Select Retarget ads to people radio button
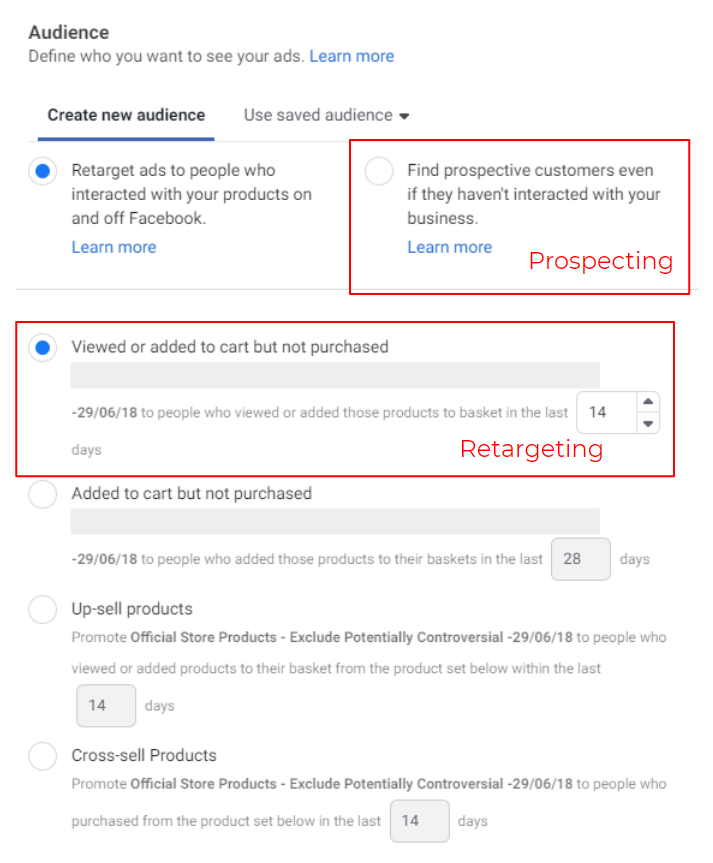The height and width of the screenshot is (863, 713). coord(43,172)
